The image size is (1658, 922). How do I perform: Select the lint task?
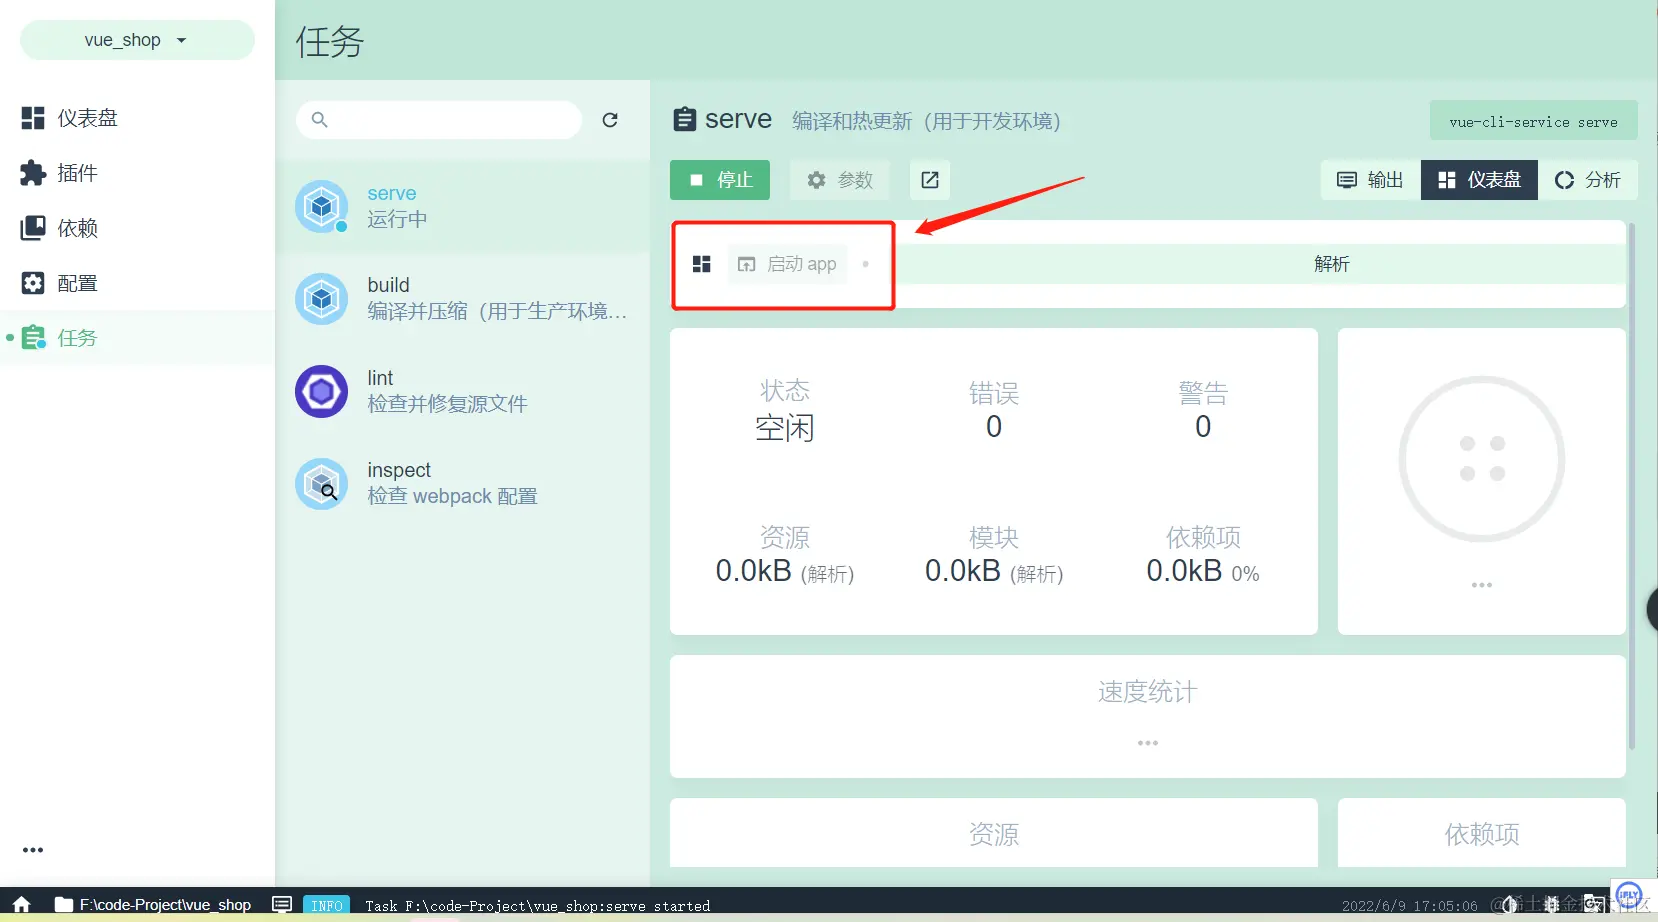tap(462, 391)
